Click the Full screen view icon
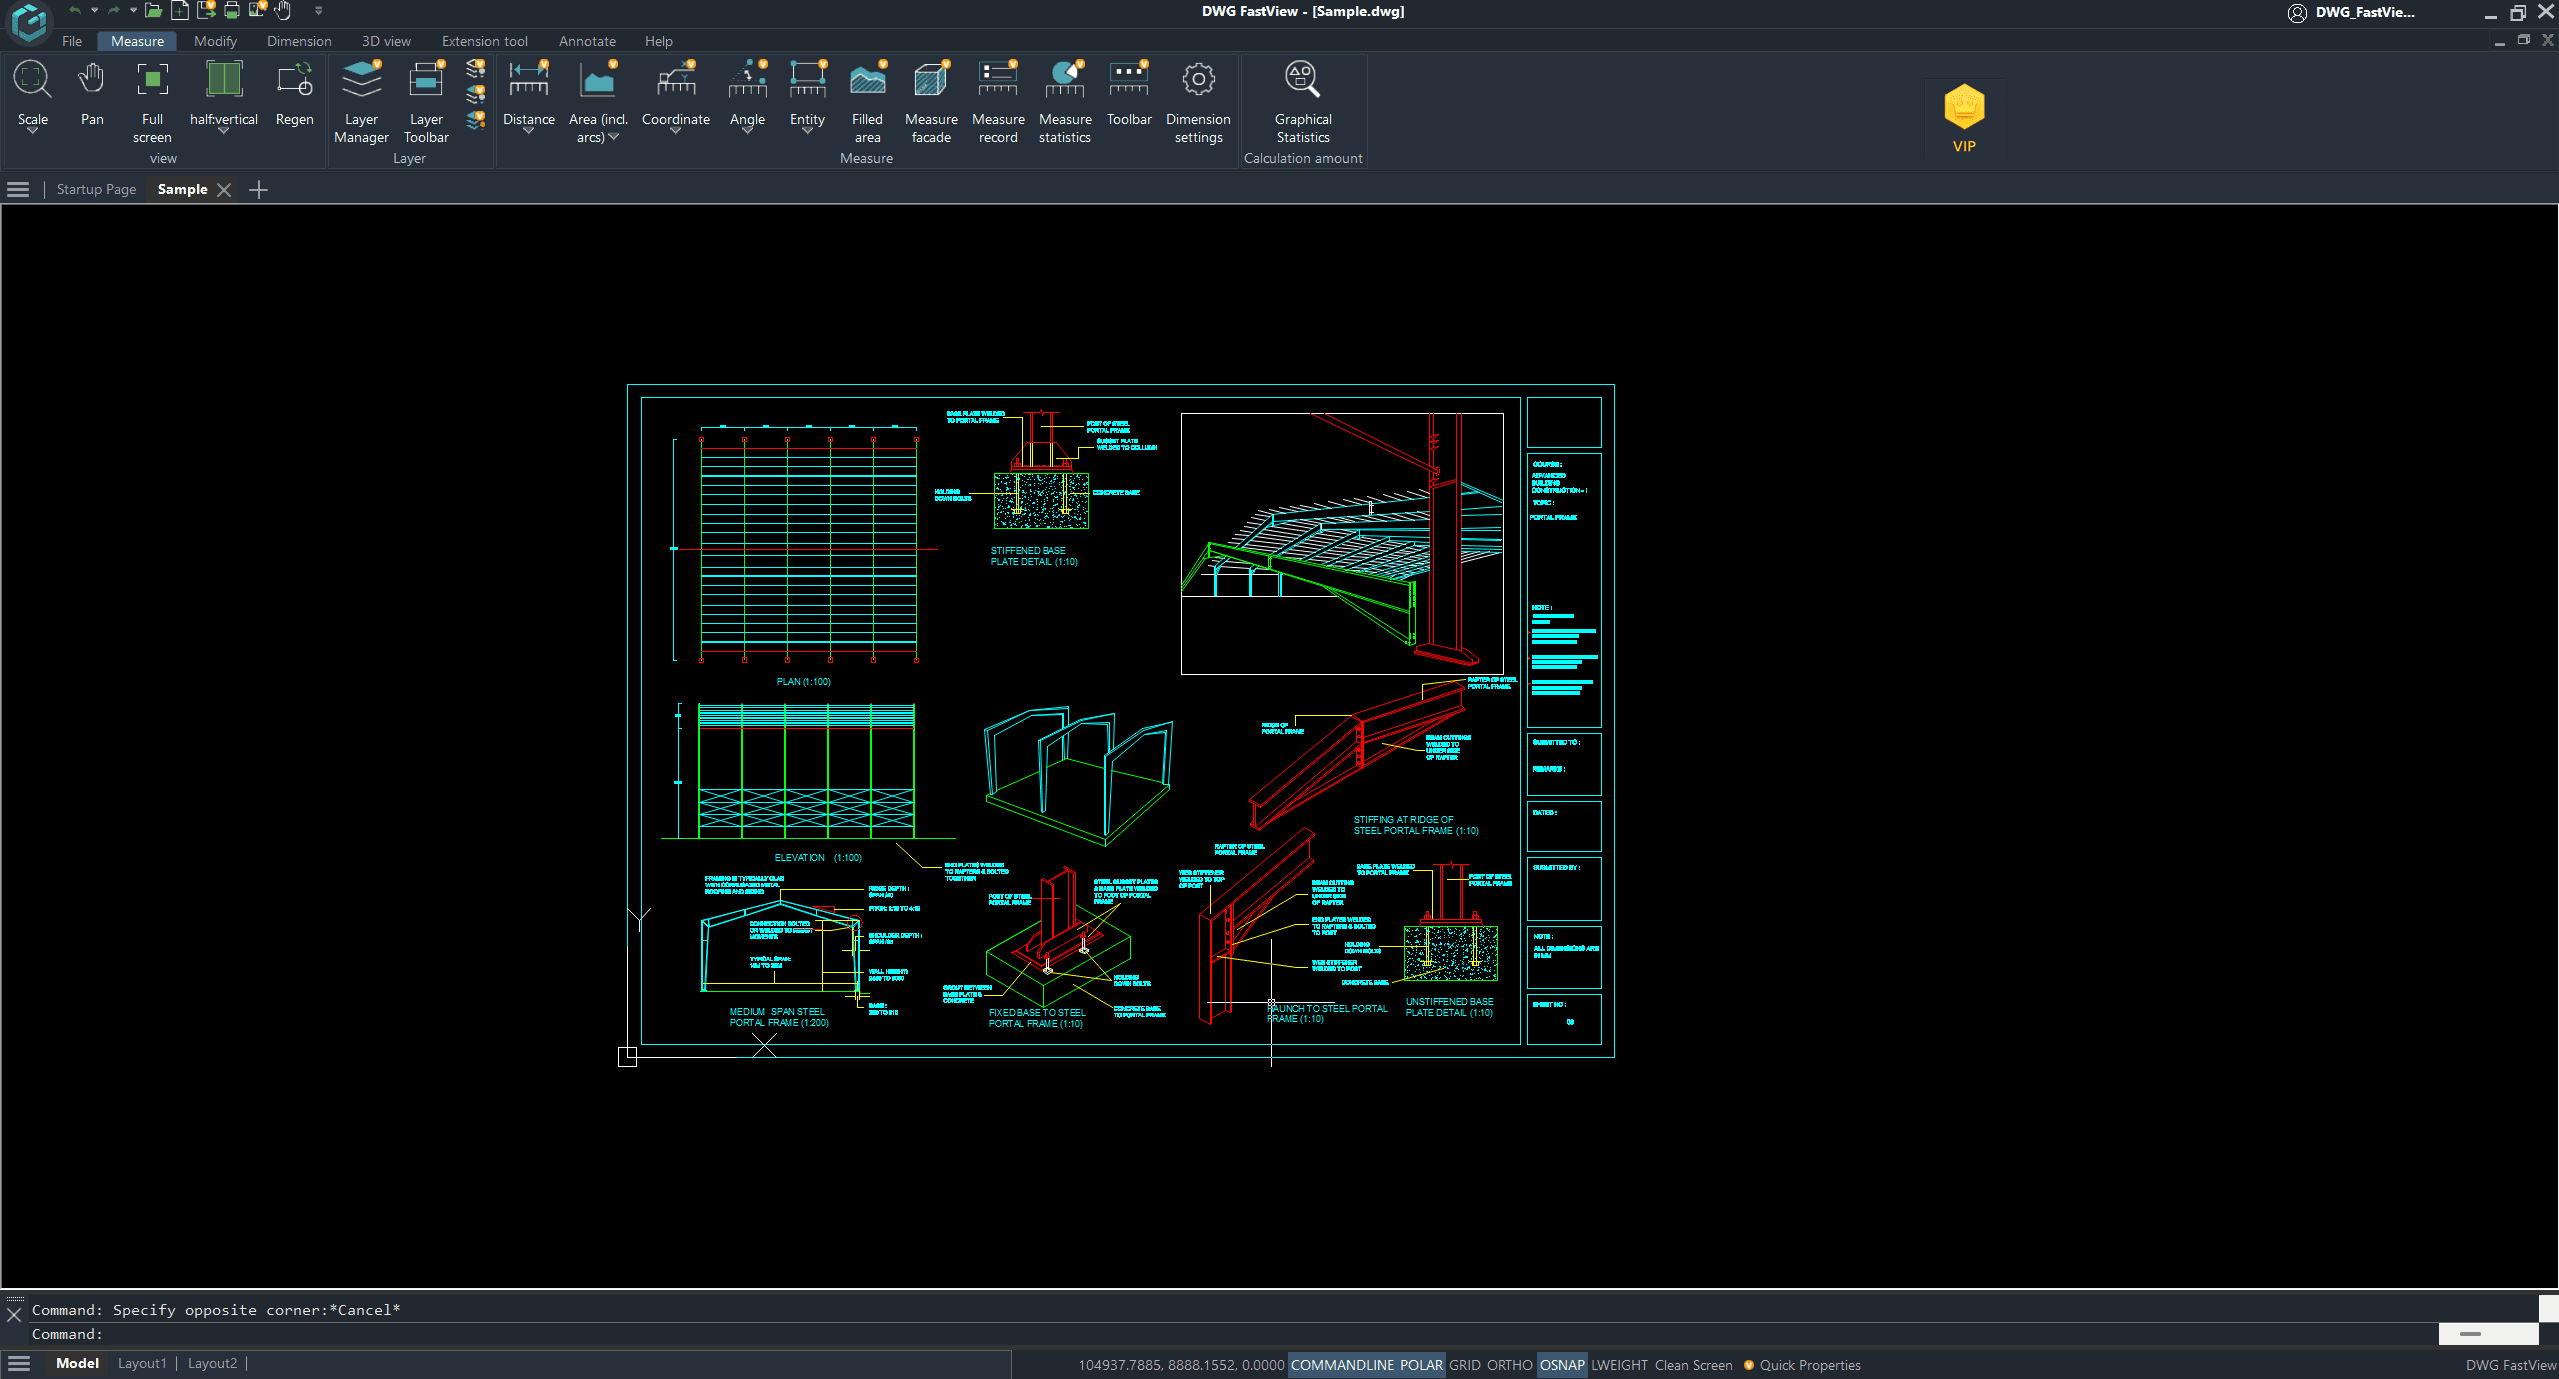This screenshot has height=1379, width=2559. (x=152, y=80)
